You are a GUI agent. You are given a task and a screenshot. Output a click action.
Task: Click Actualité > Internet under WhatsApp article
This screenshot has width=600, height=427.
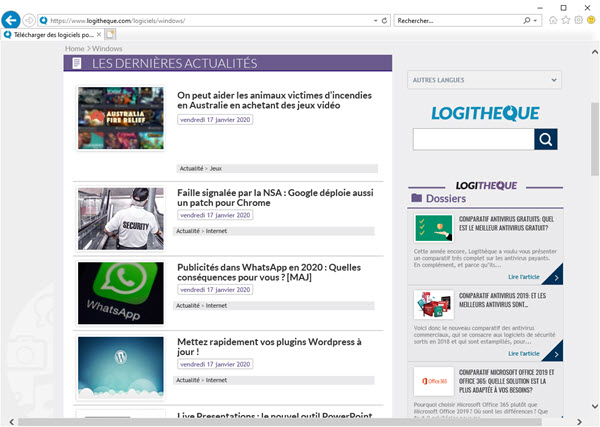[x=201, y=306]
